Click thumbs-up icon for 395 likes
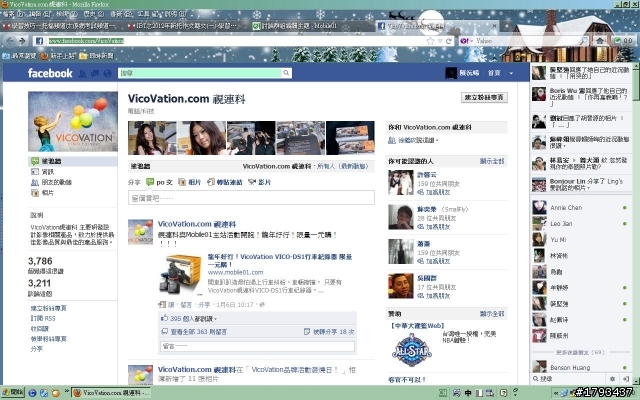Screen dimensions: 640x400 [x=164, y=318]
